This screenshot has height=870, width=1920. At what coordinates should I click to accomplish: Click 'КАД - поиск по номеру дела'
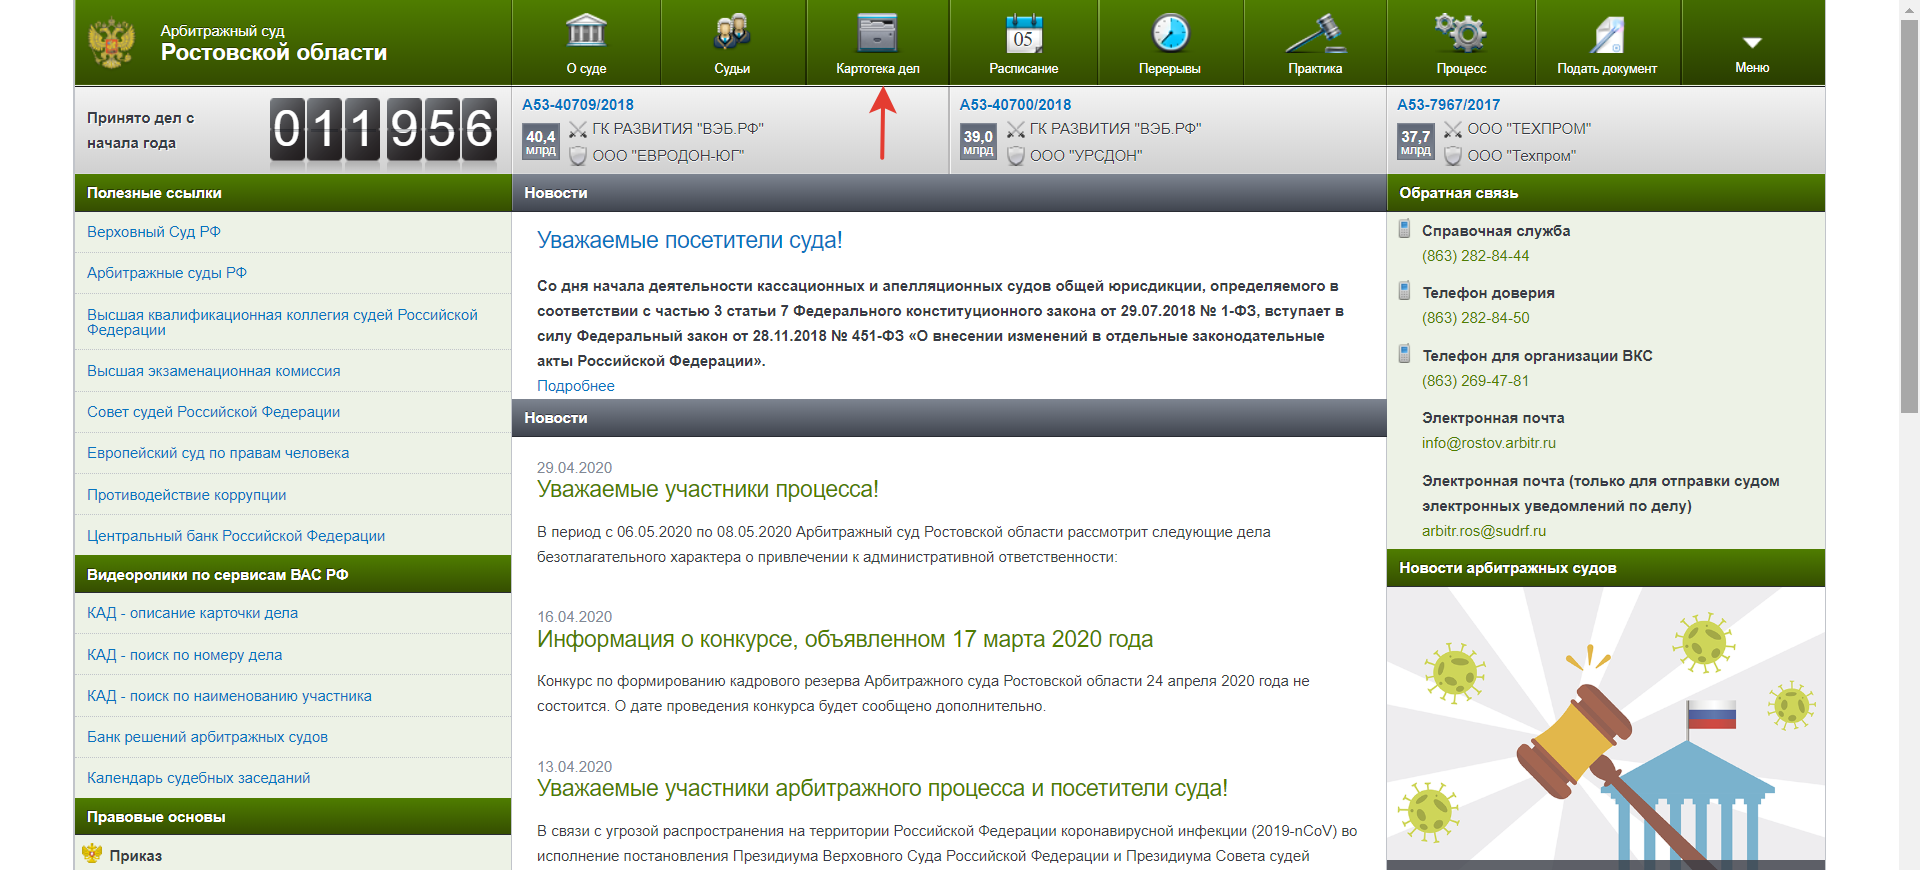pyautogui.click(x=184, y=655)
